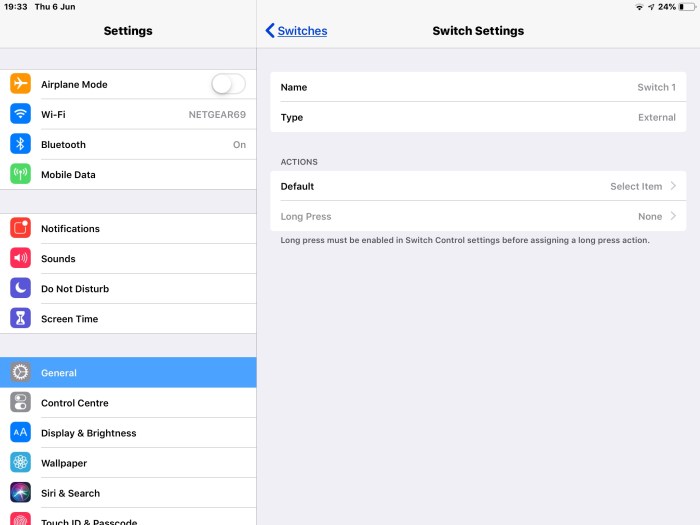Open Wallpaper settings row

(x=128, y=463)
